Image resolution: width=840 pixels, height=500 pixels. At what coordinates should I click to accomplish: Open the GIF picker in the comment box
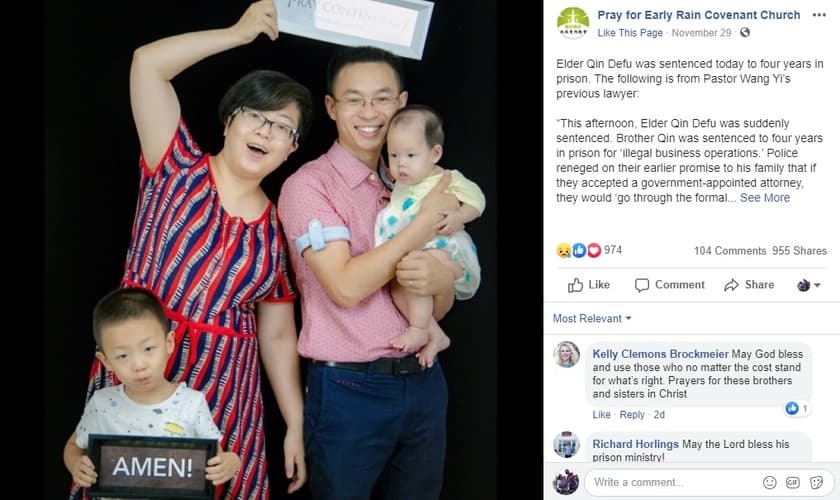793,482
